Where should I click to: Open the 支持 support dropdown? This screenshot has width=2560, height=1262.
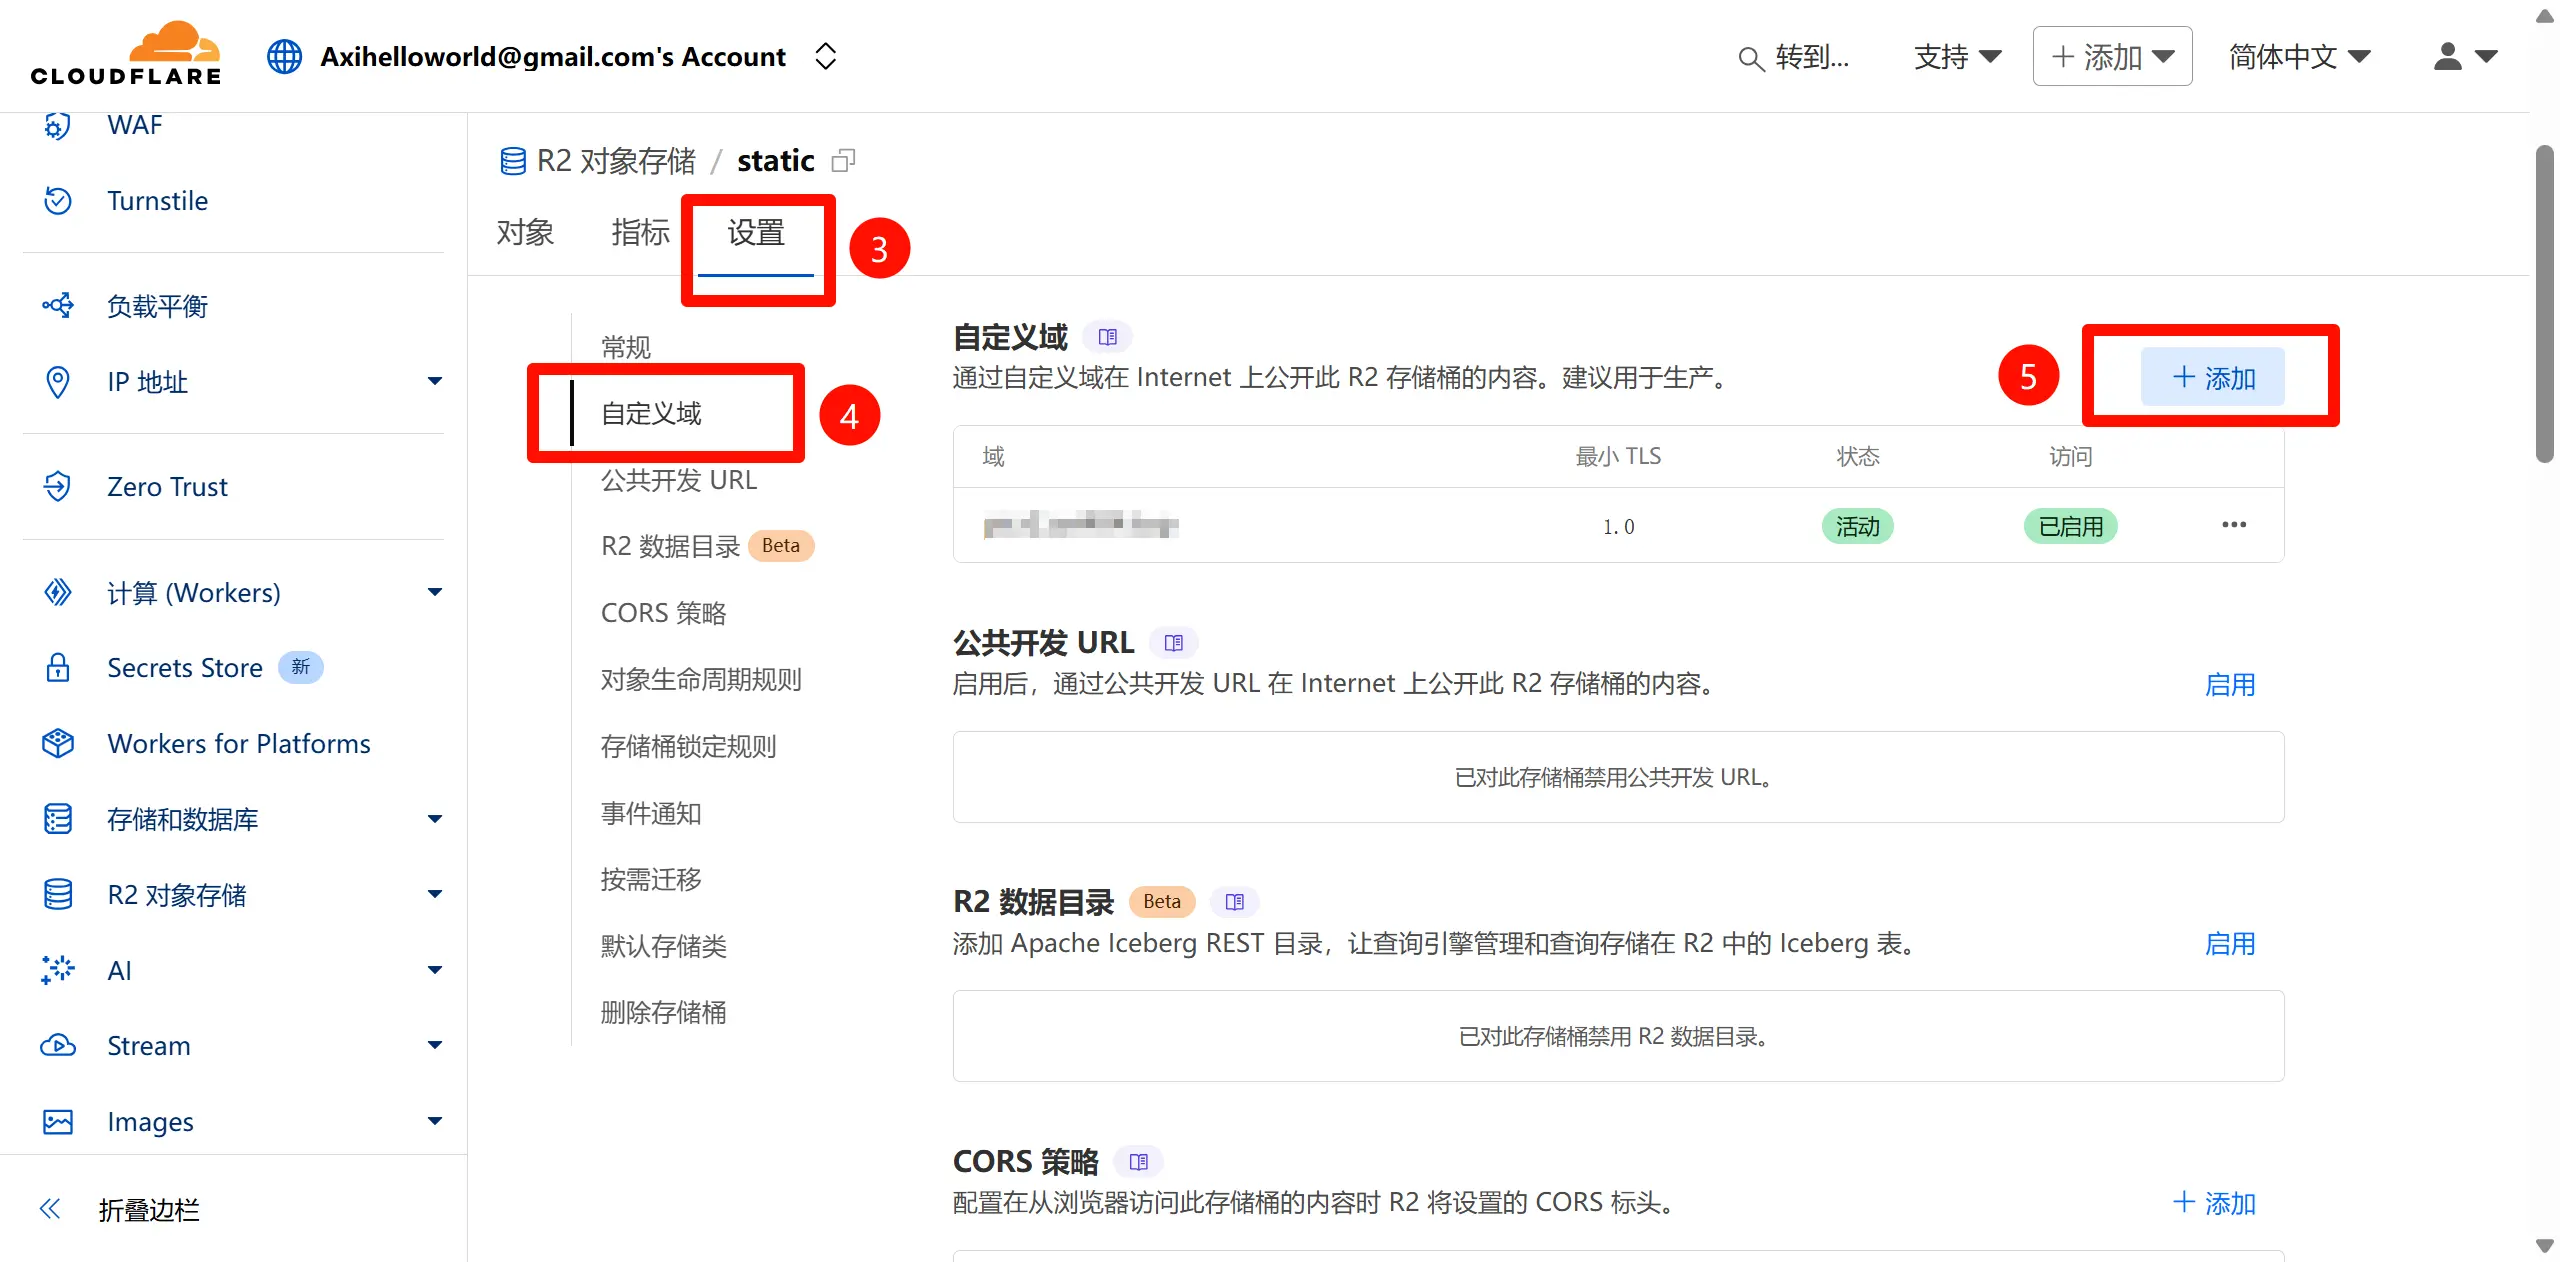pyautogui.click(x=1957, y=57)
